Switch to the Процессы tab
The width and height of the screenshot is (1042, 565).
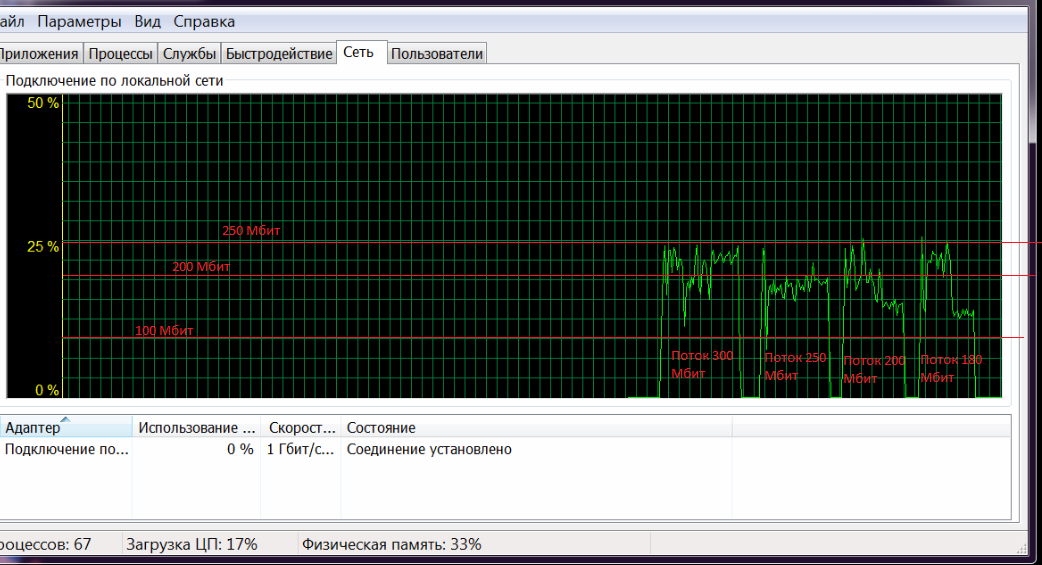click(120, 54)
